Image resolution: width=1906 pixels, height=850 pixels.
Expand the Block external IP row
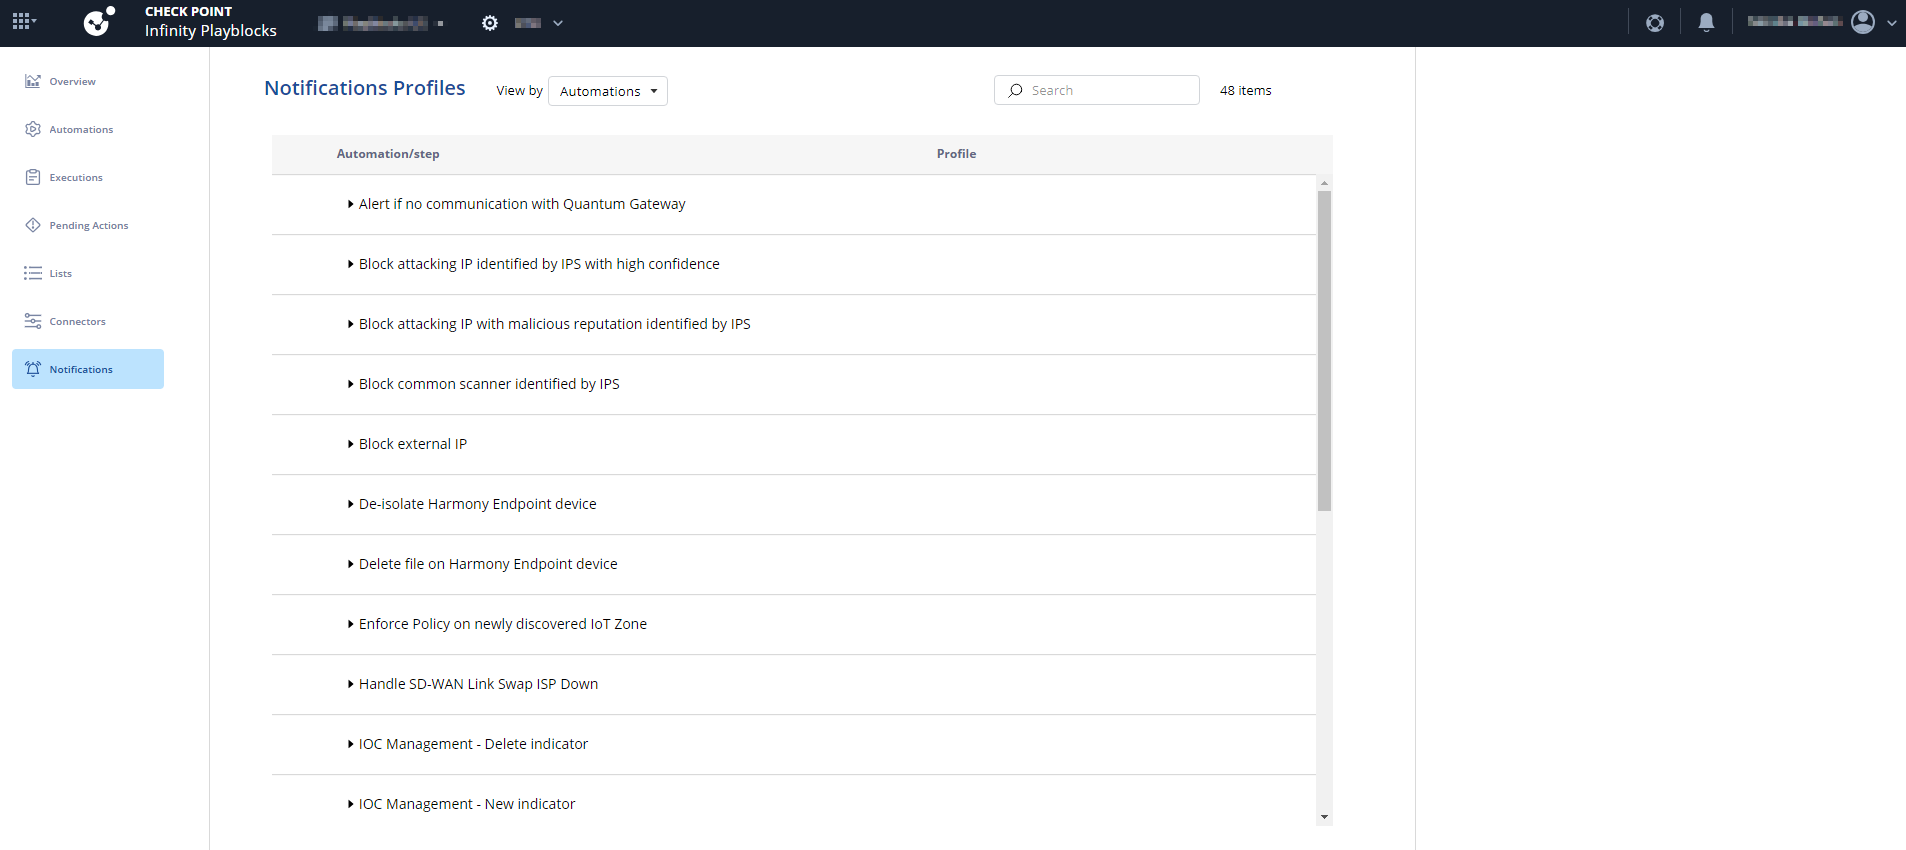click(351, 444)
